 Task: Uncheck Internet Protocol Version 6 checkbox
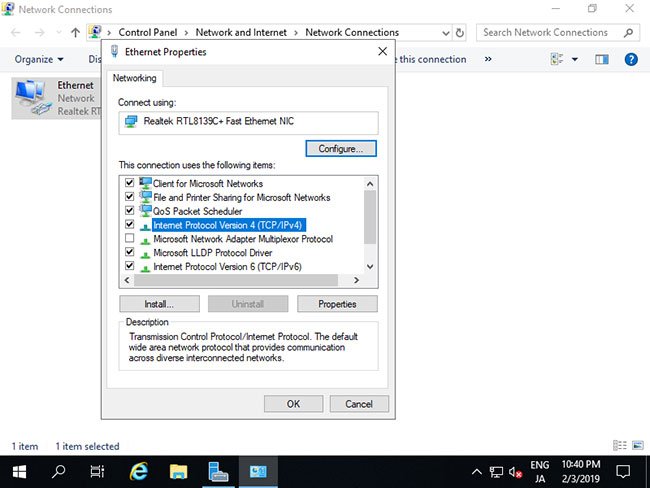[129, 265]
